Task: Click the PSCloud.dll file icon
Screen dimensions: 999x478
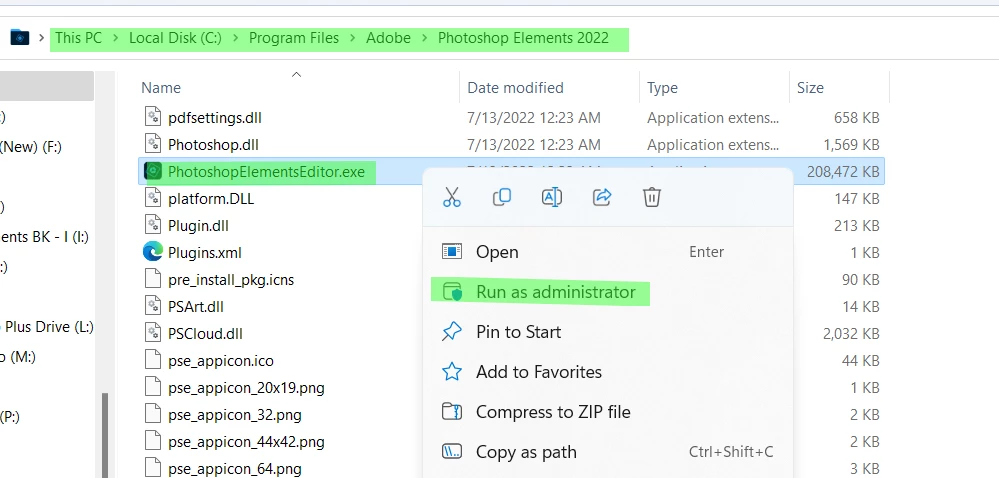Action: click(153, 333)
